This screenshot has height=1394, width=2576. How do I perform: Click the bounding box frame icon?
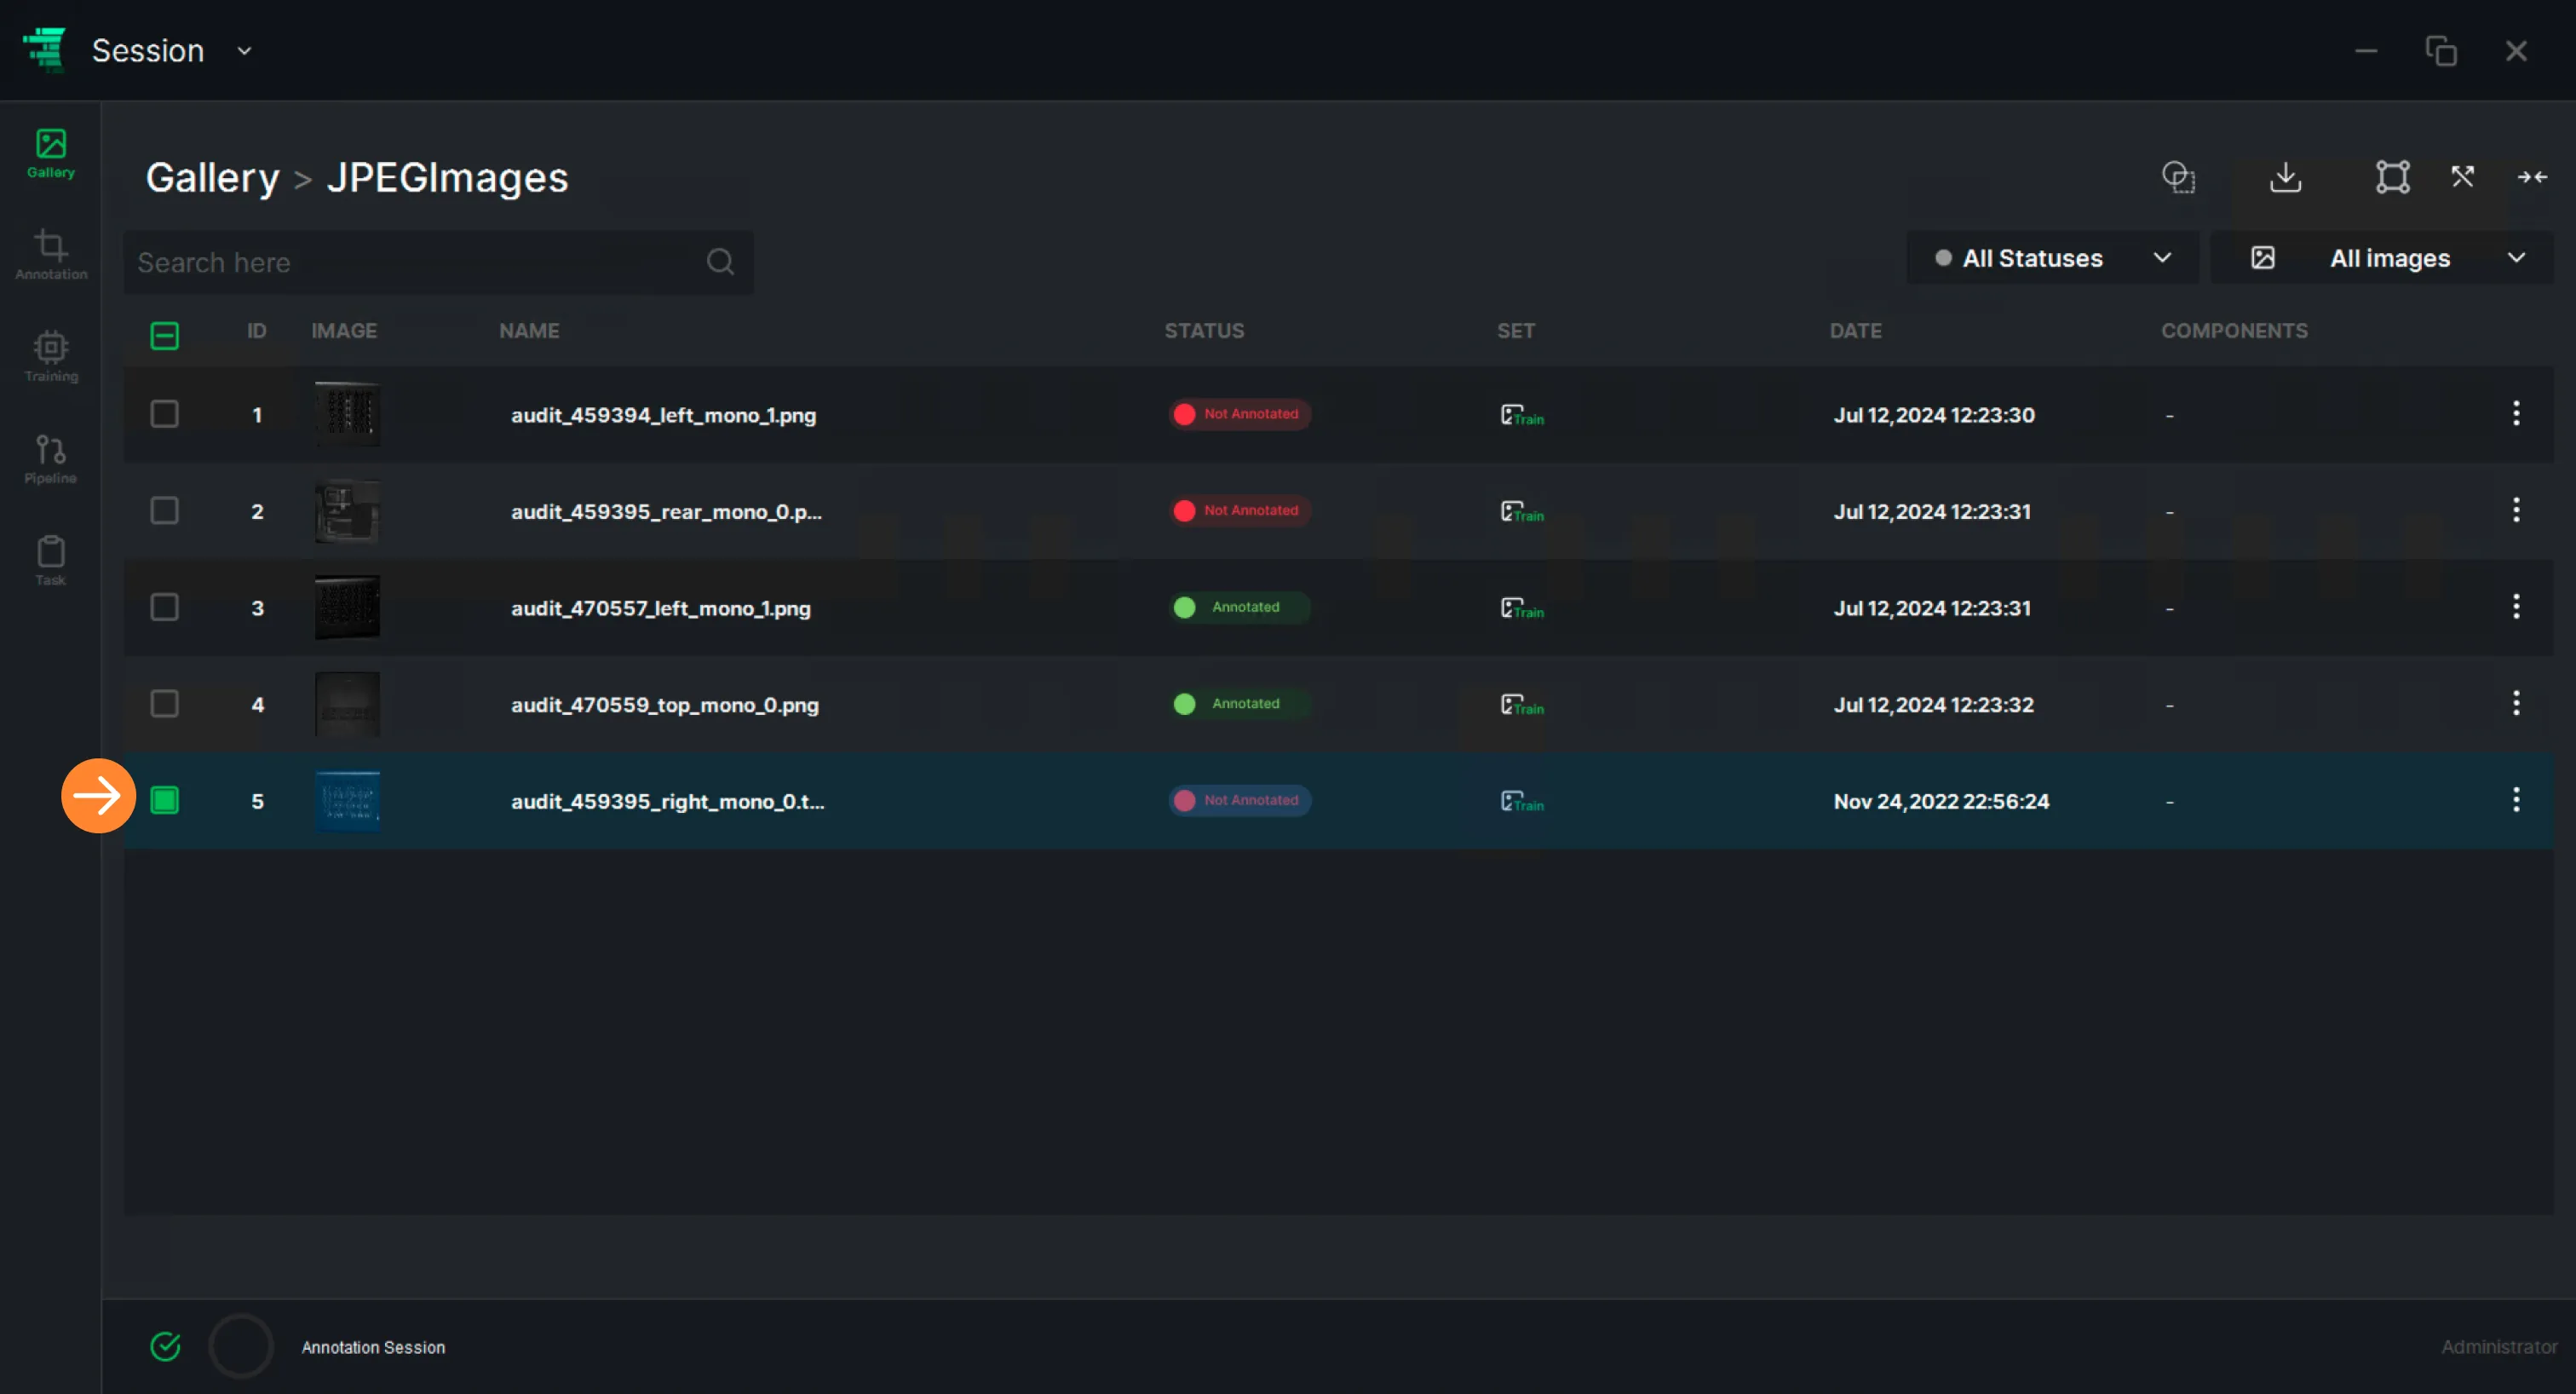[x=2393, y=177]
